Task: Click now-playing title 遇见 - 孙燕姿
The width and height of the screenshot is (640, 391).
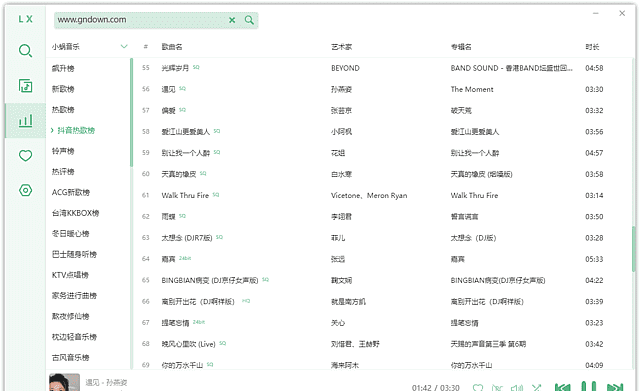Action: point(106,382)
